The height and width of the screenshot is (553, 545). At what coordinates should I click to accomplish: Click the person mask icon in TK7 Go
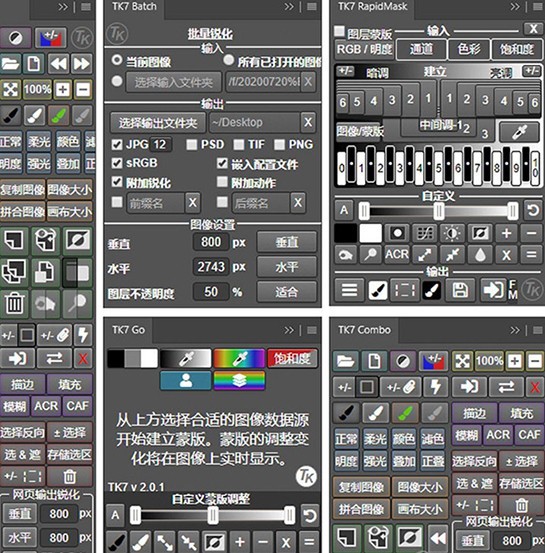point(186,381)
